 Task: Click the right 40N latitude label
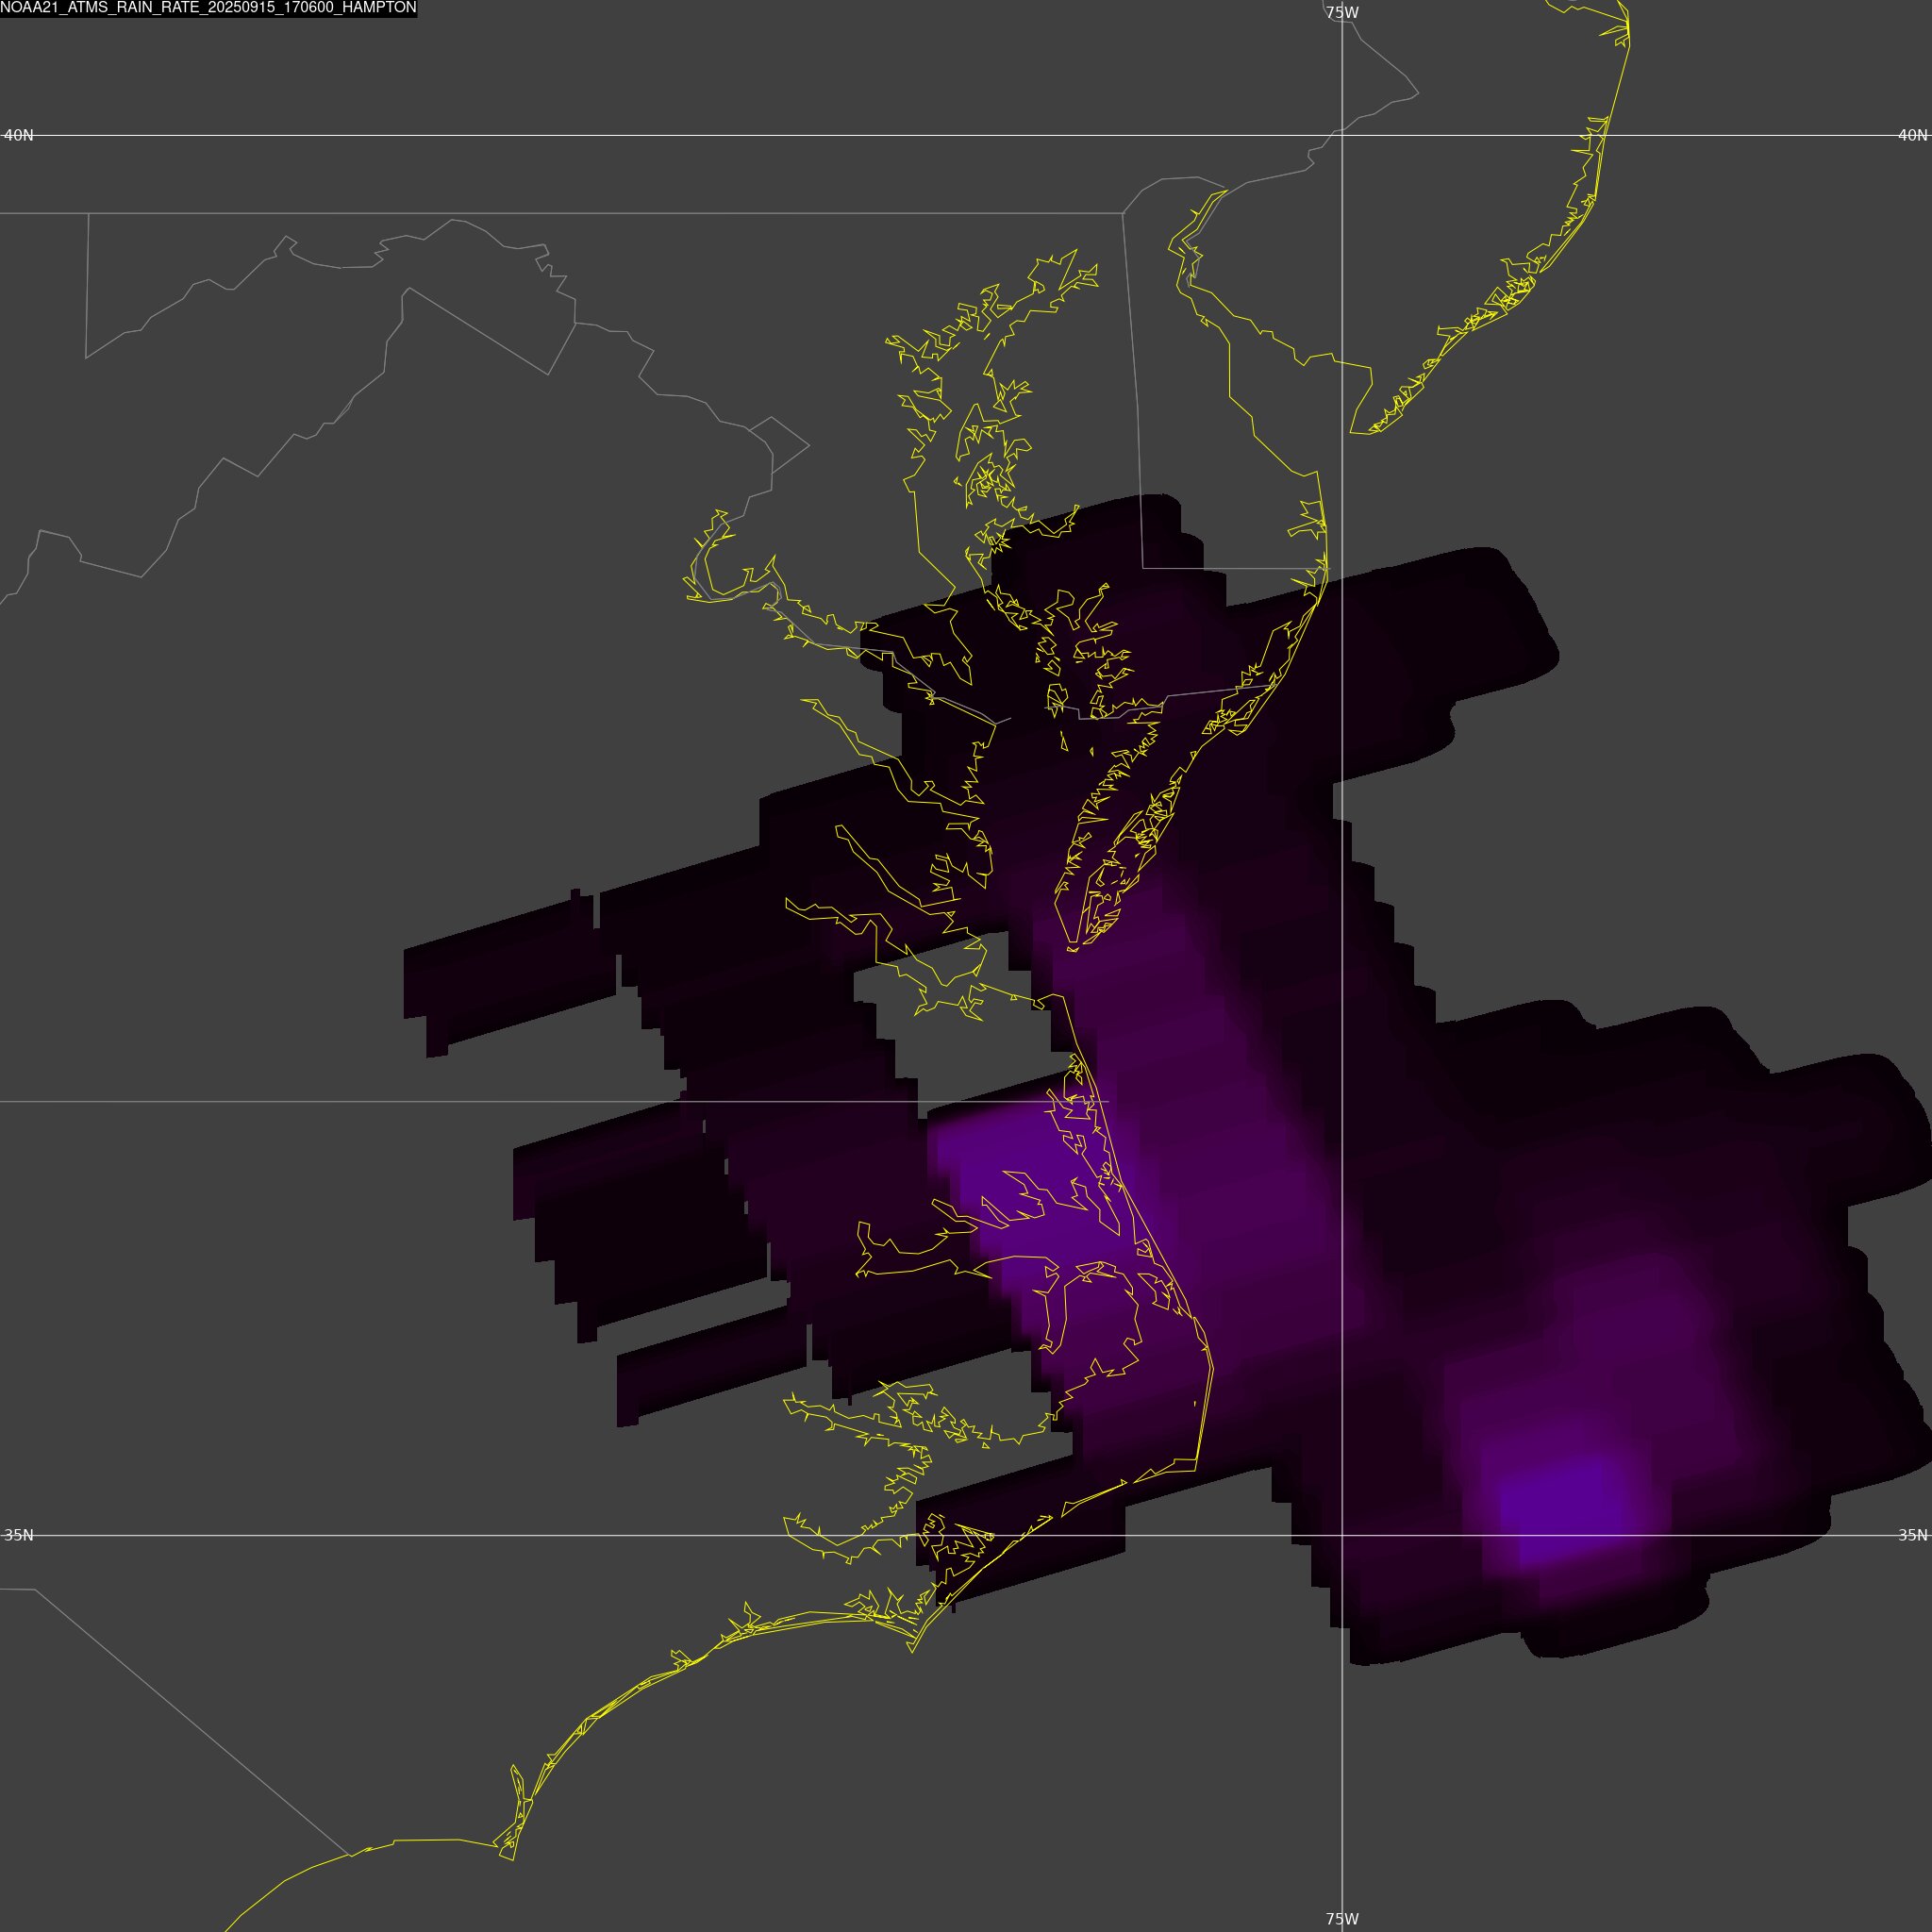coord(1913,135)
